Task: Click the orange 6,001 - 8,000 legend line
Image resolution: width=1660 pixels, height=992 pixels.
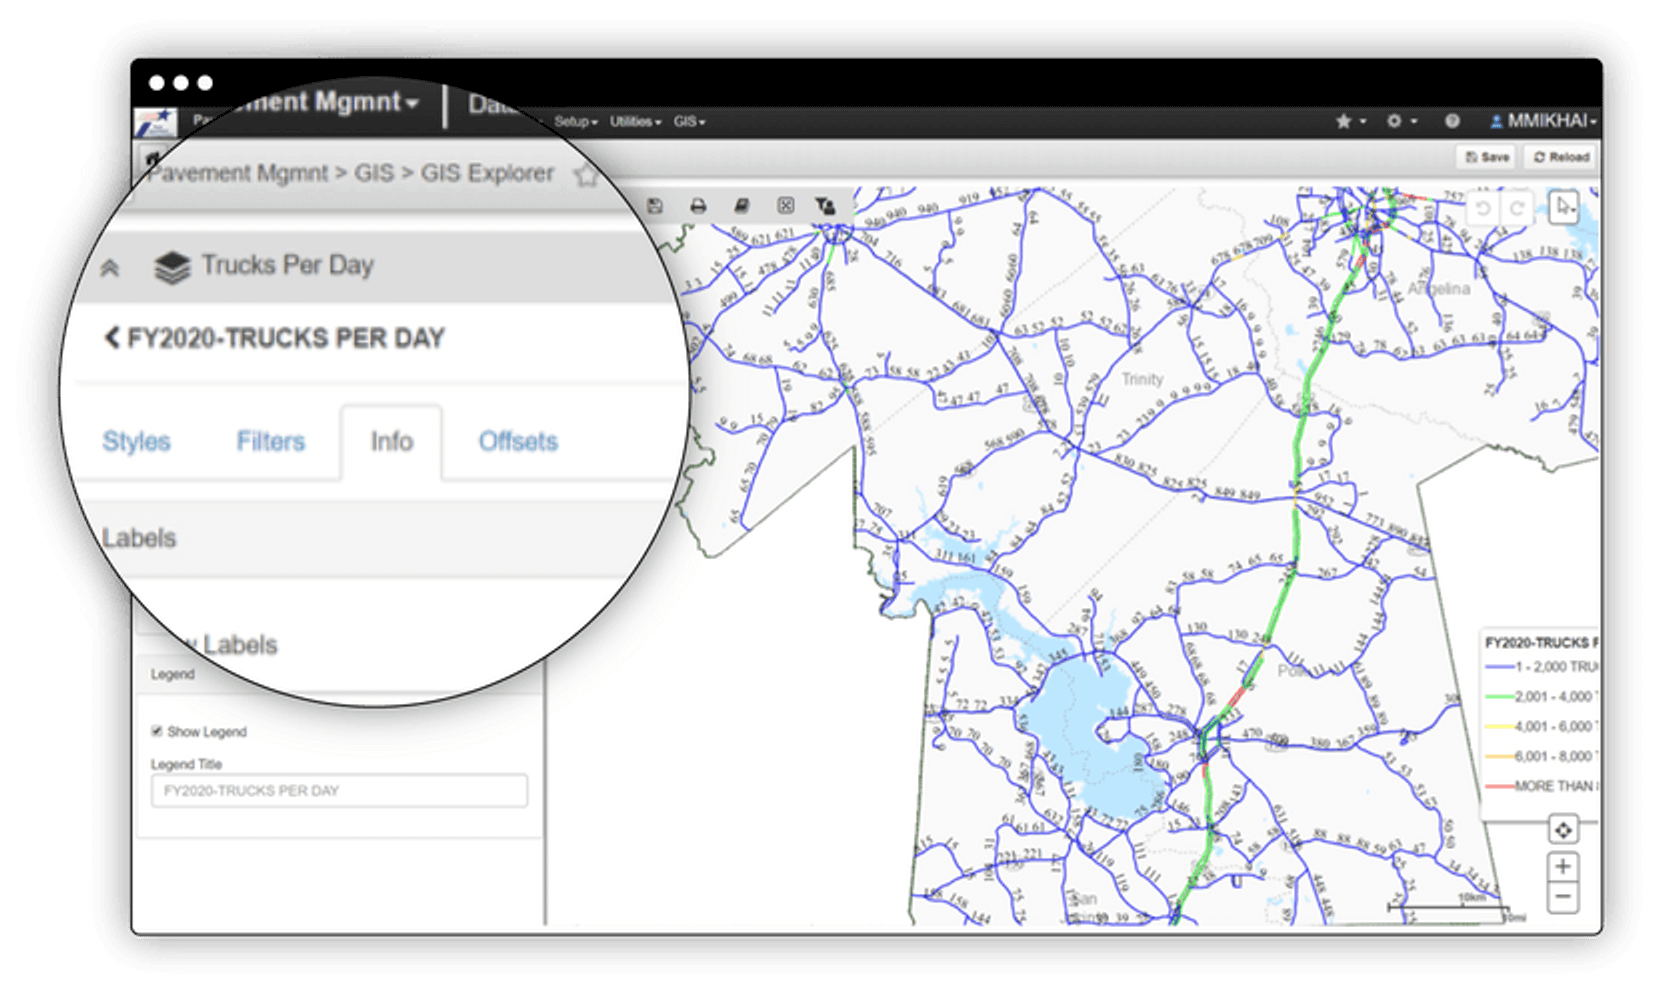Action: coord(1499,757)
